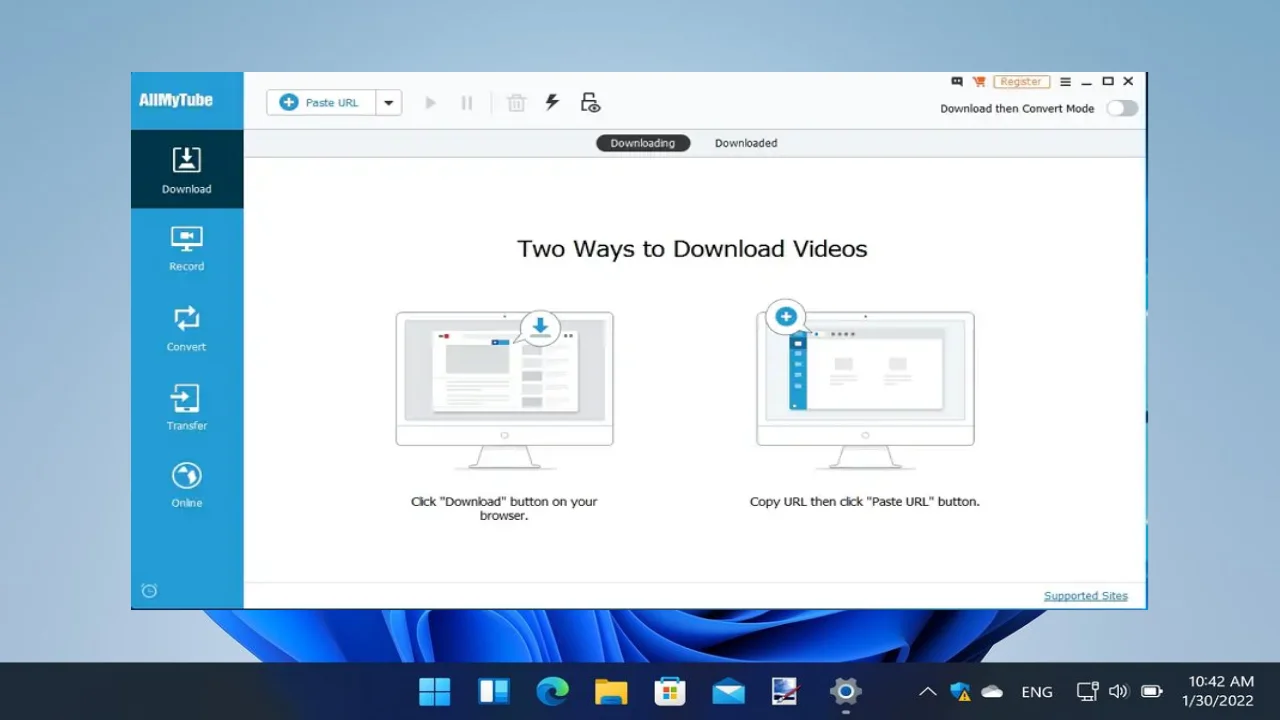The height and width of the screenshot is (720, 1280).
Task: Toggle Download then Convert Mode switch
Action: [x=1122, y=108]
